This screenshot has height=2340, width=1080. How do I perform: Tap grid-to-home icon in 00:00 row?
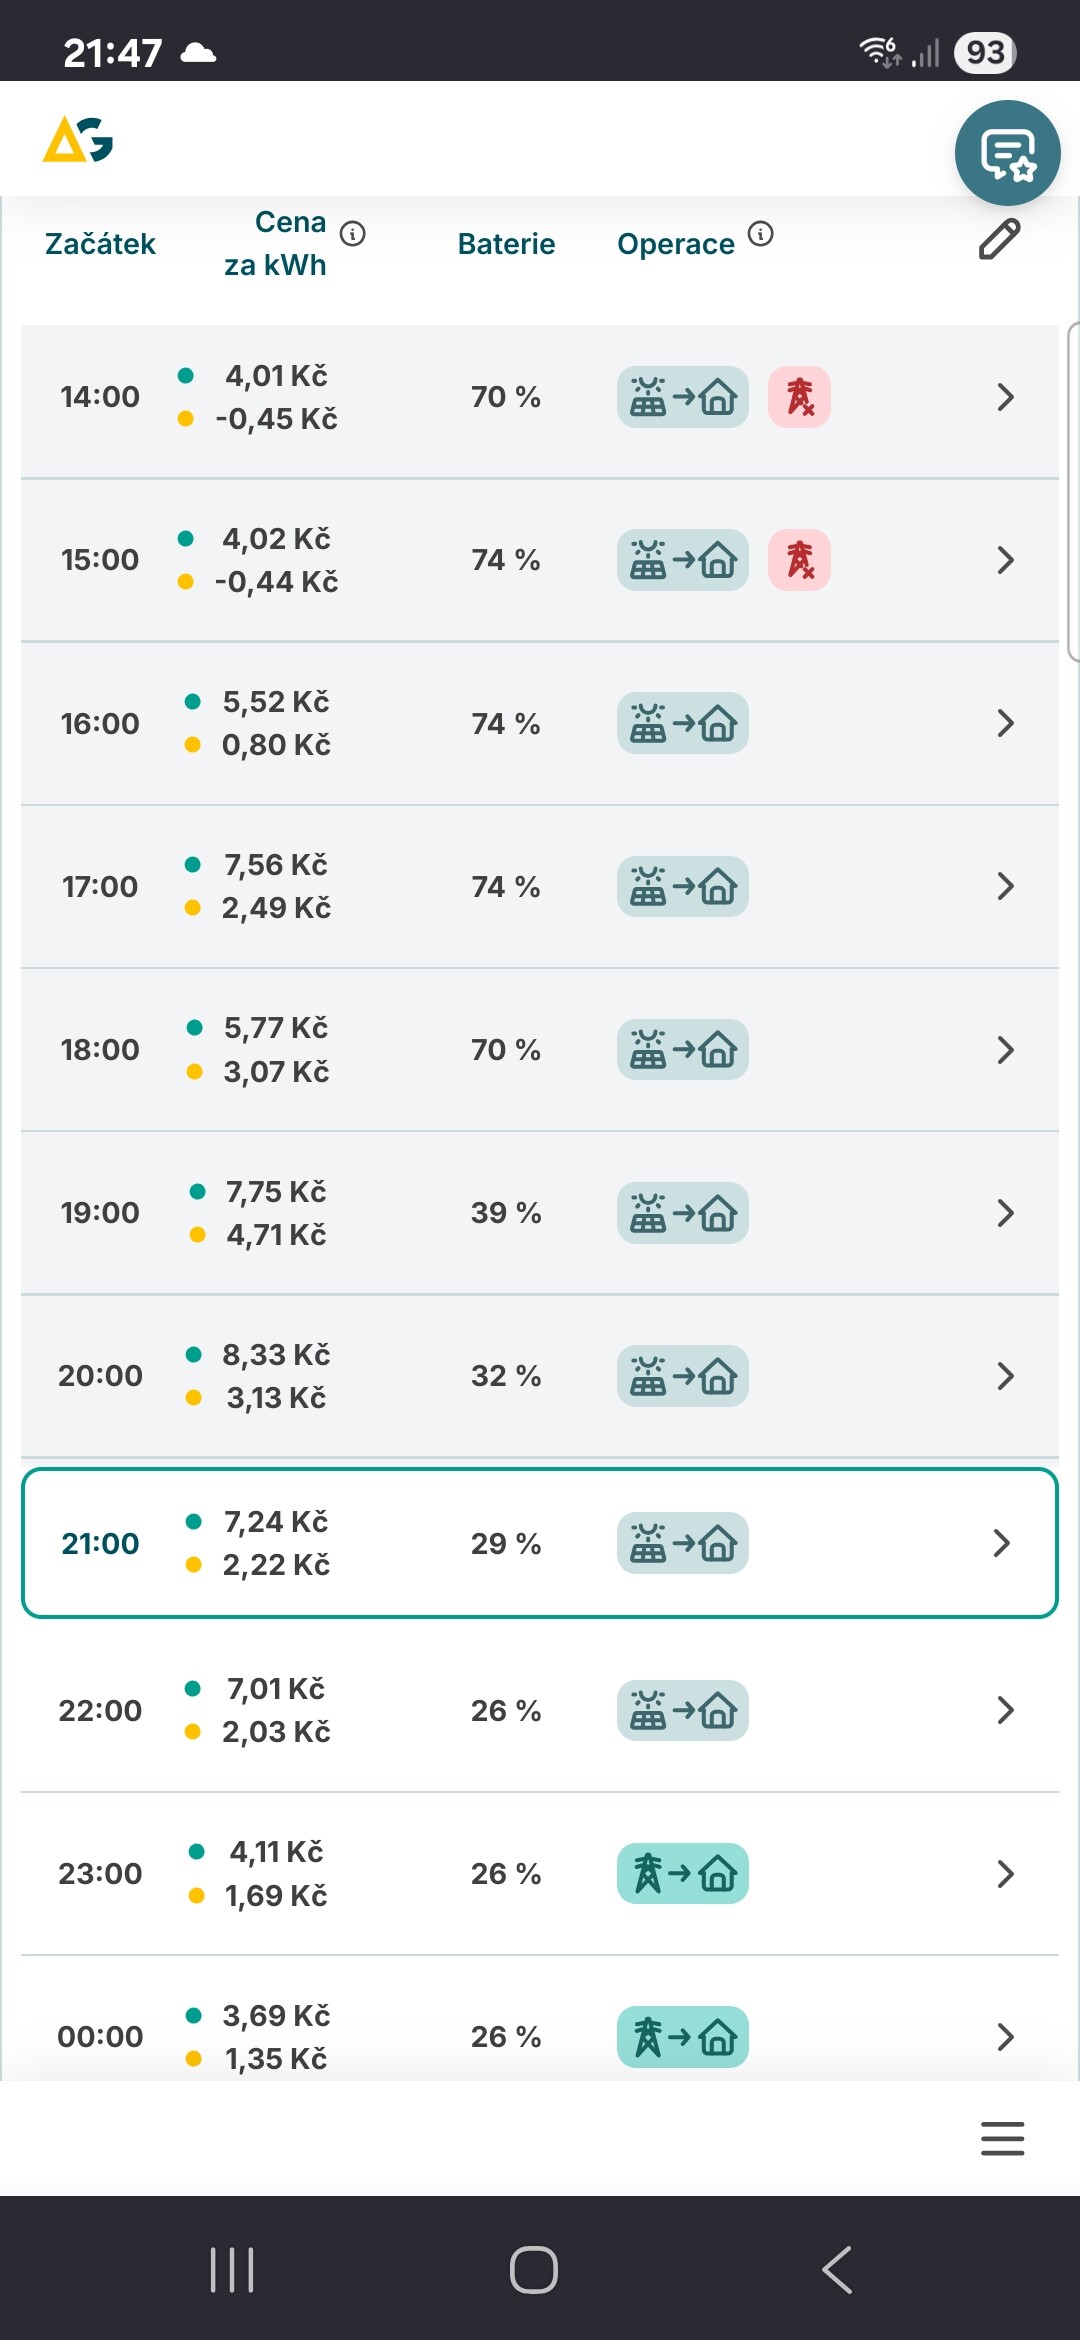pyautogui.click(x=683, y=2036)
